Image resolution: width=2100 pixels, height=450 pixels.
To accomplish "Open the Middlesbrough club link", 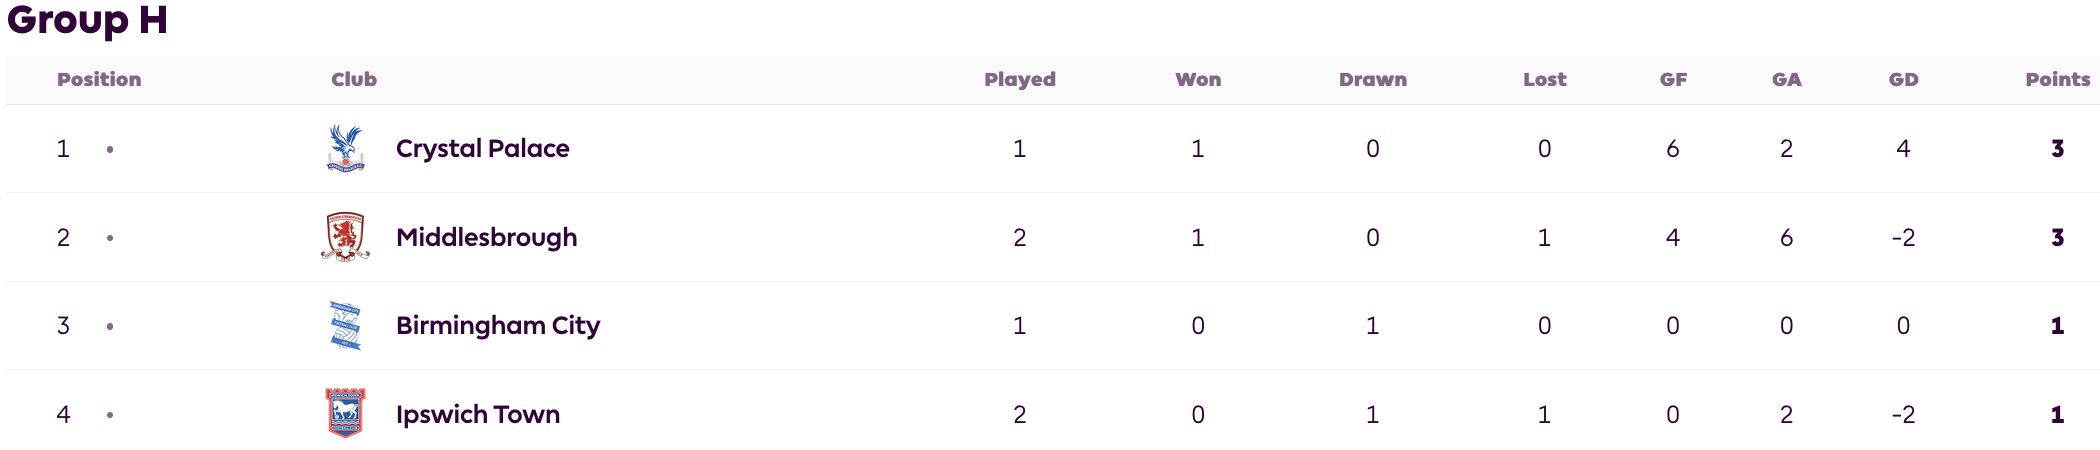I will (487, 237).
